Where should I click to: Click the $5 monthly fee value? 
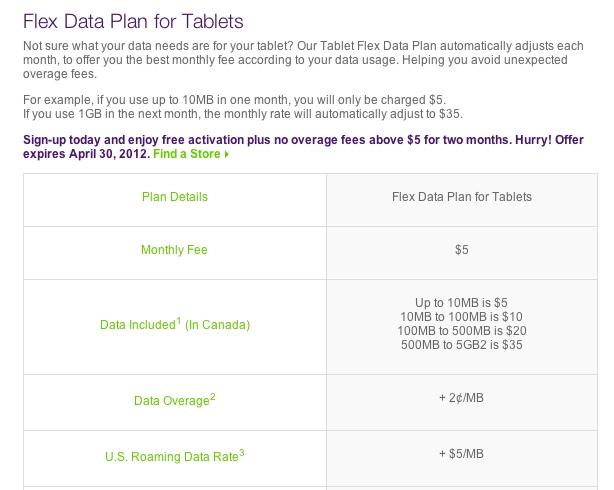pyautogui.click(x=462, y=250)
